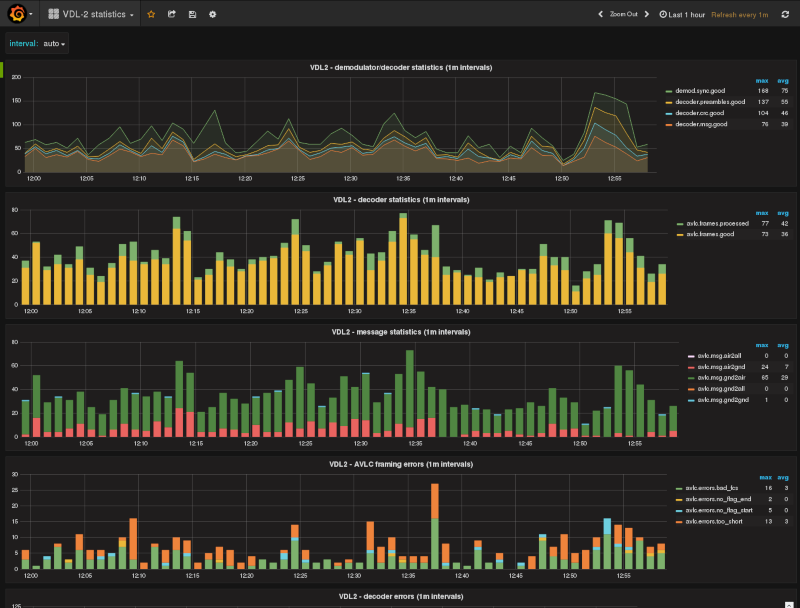Sort message statistics legend by avg

click(x=783, y=345)
